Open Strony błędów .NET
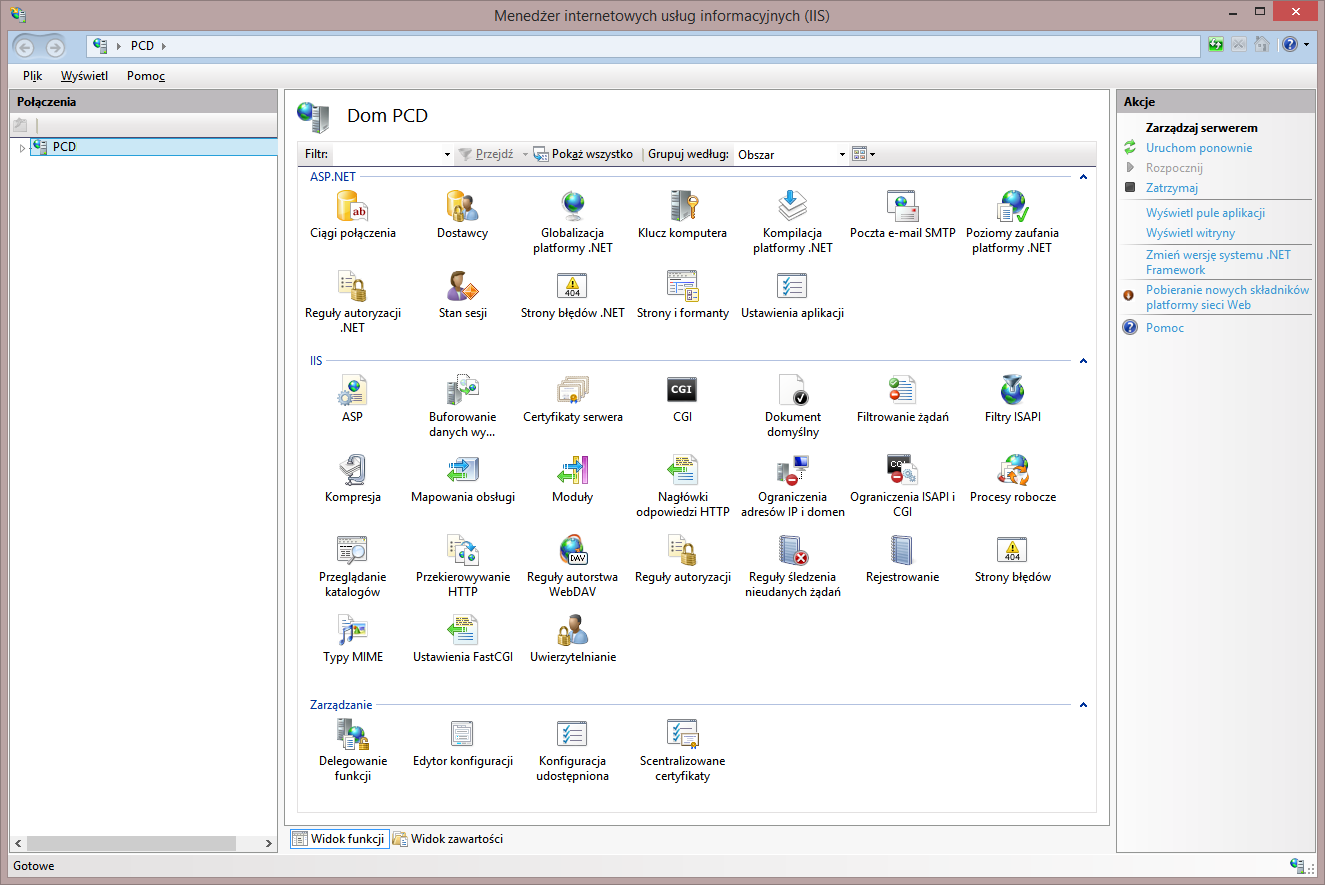This screenshot has width=1325, height=885. point(573,295)
